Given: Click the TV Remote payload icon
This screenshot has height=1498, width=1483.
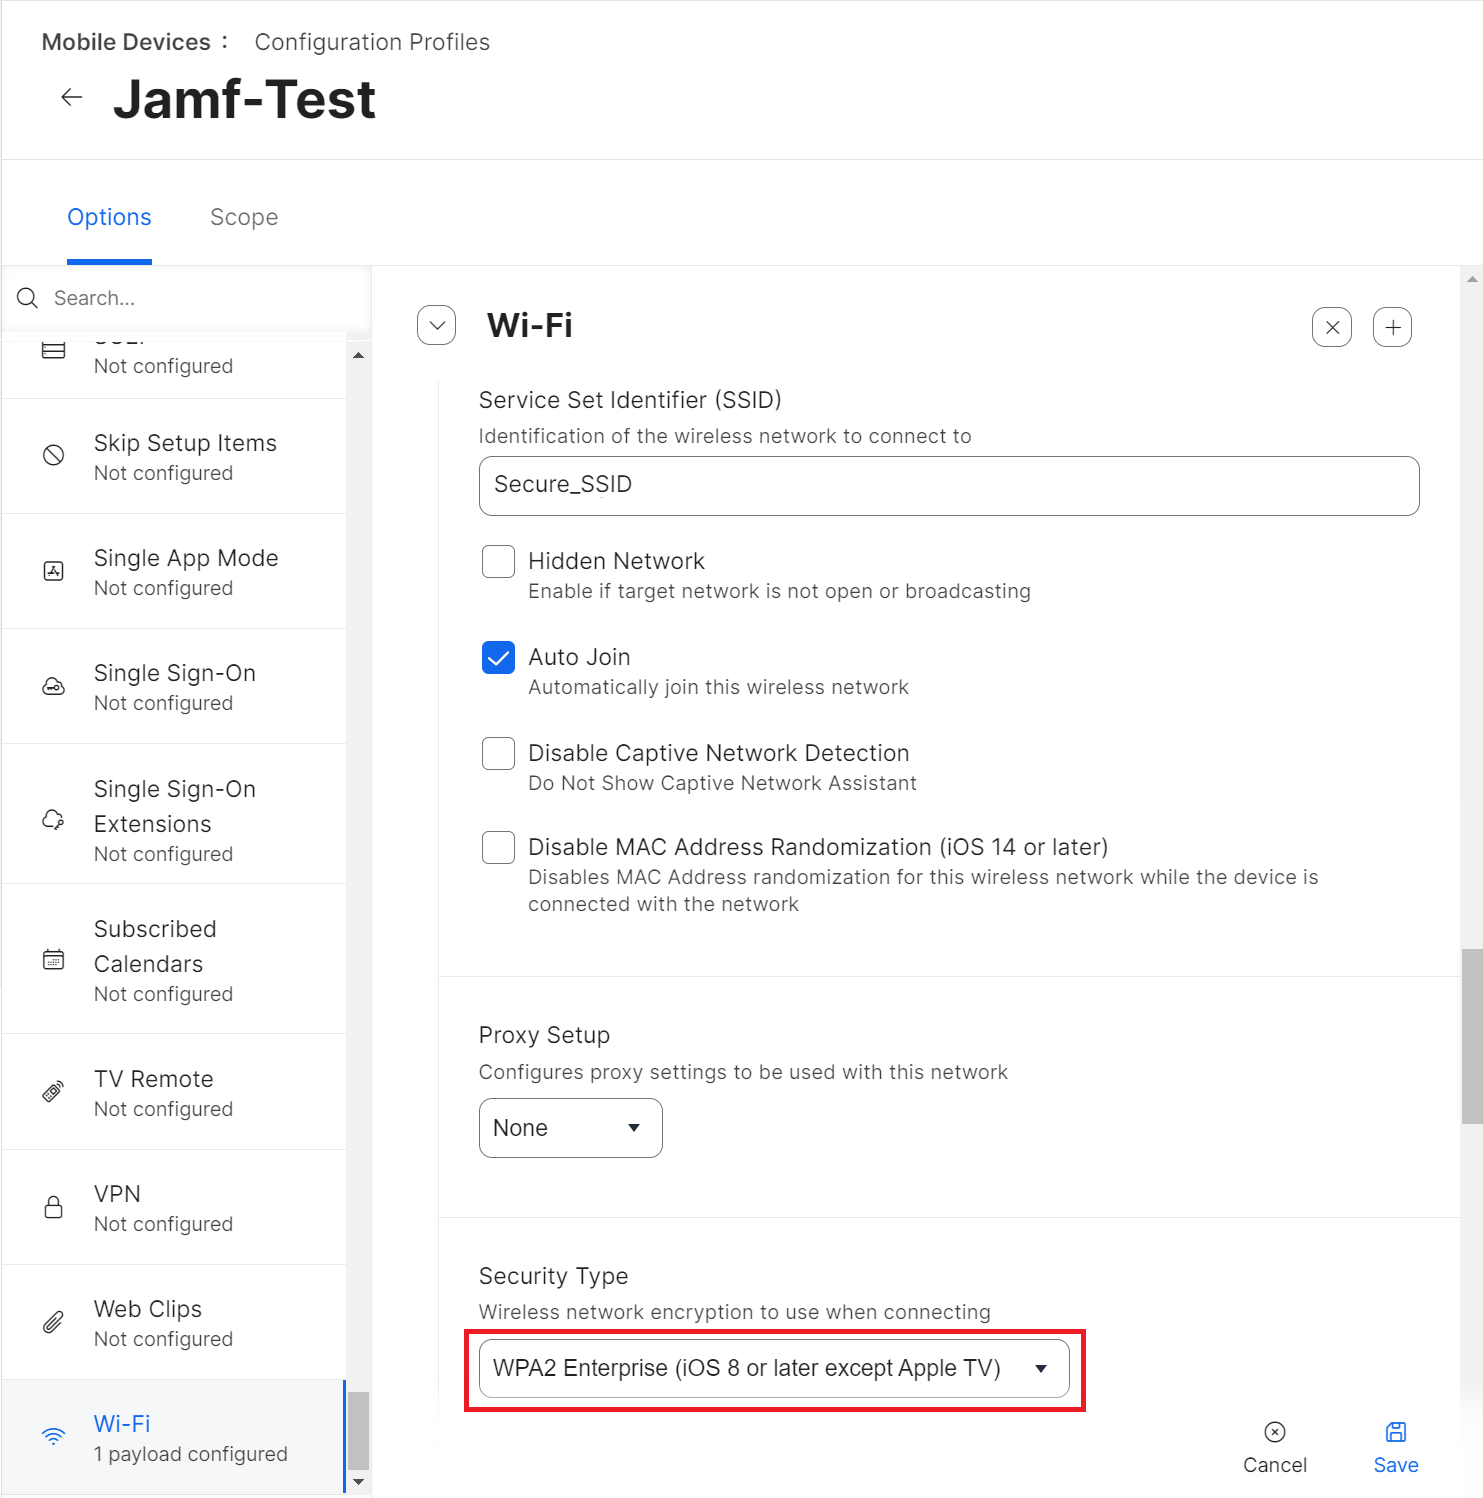Looking at the screenshot, I should [x=54, y=1092].
